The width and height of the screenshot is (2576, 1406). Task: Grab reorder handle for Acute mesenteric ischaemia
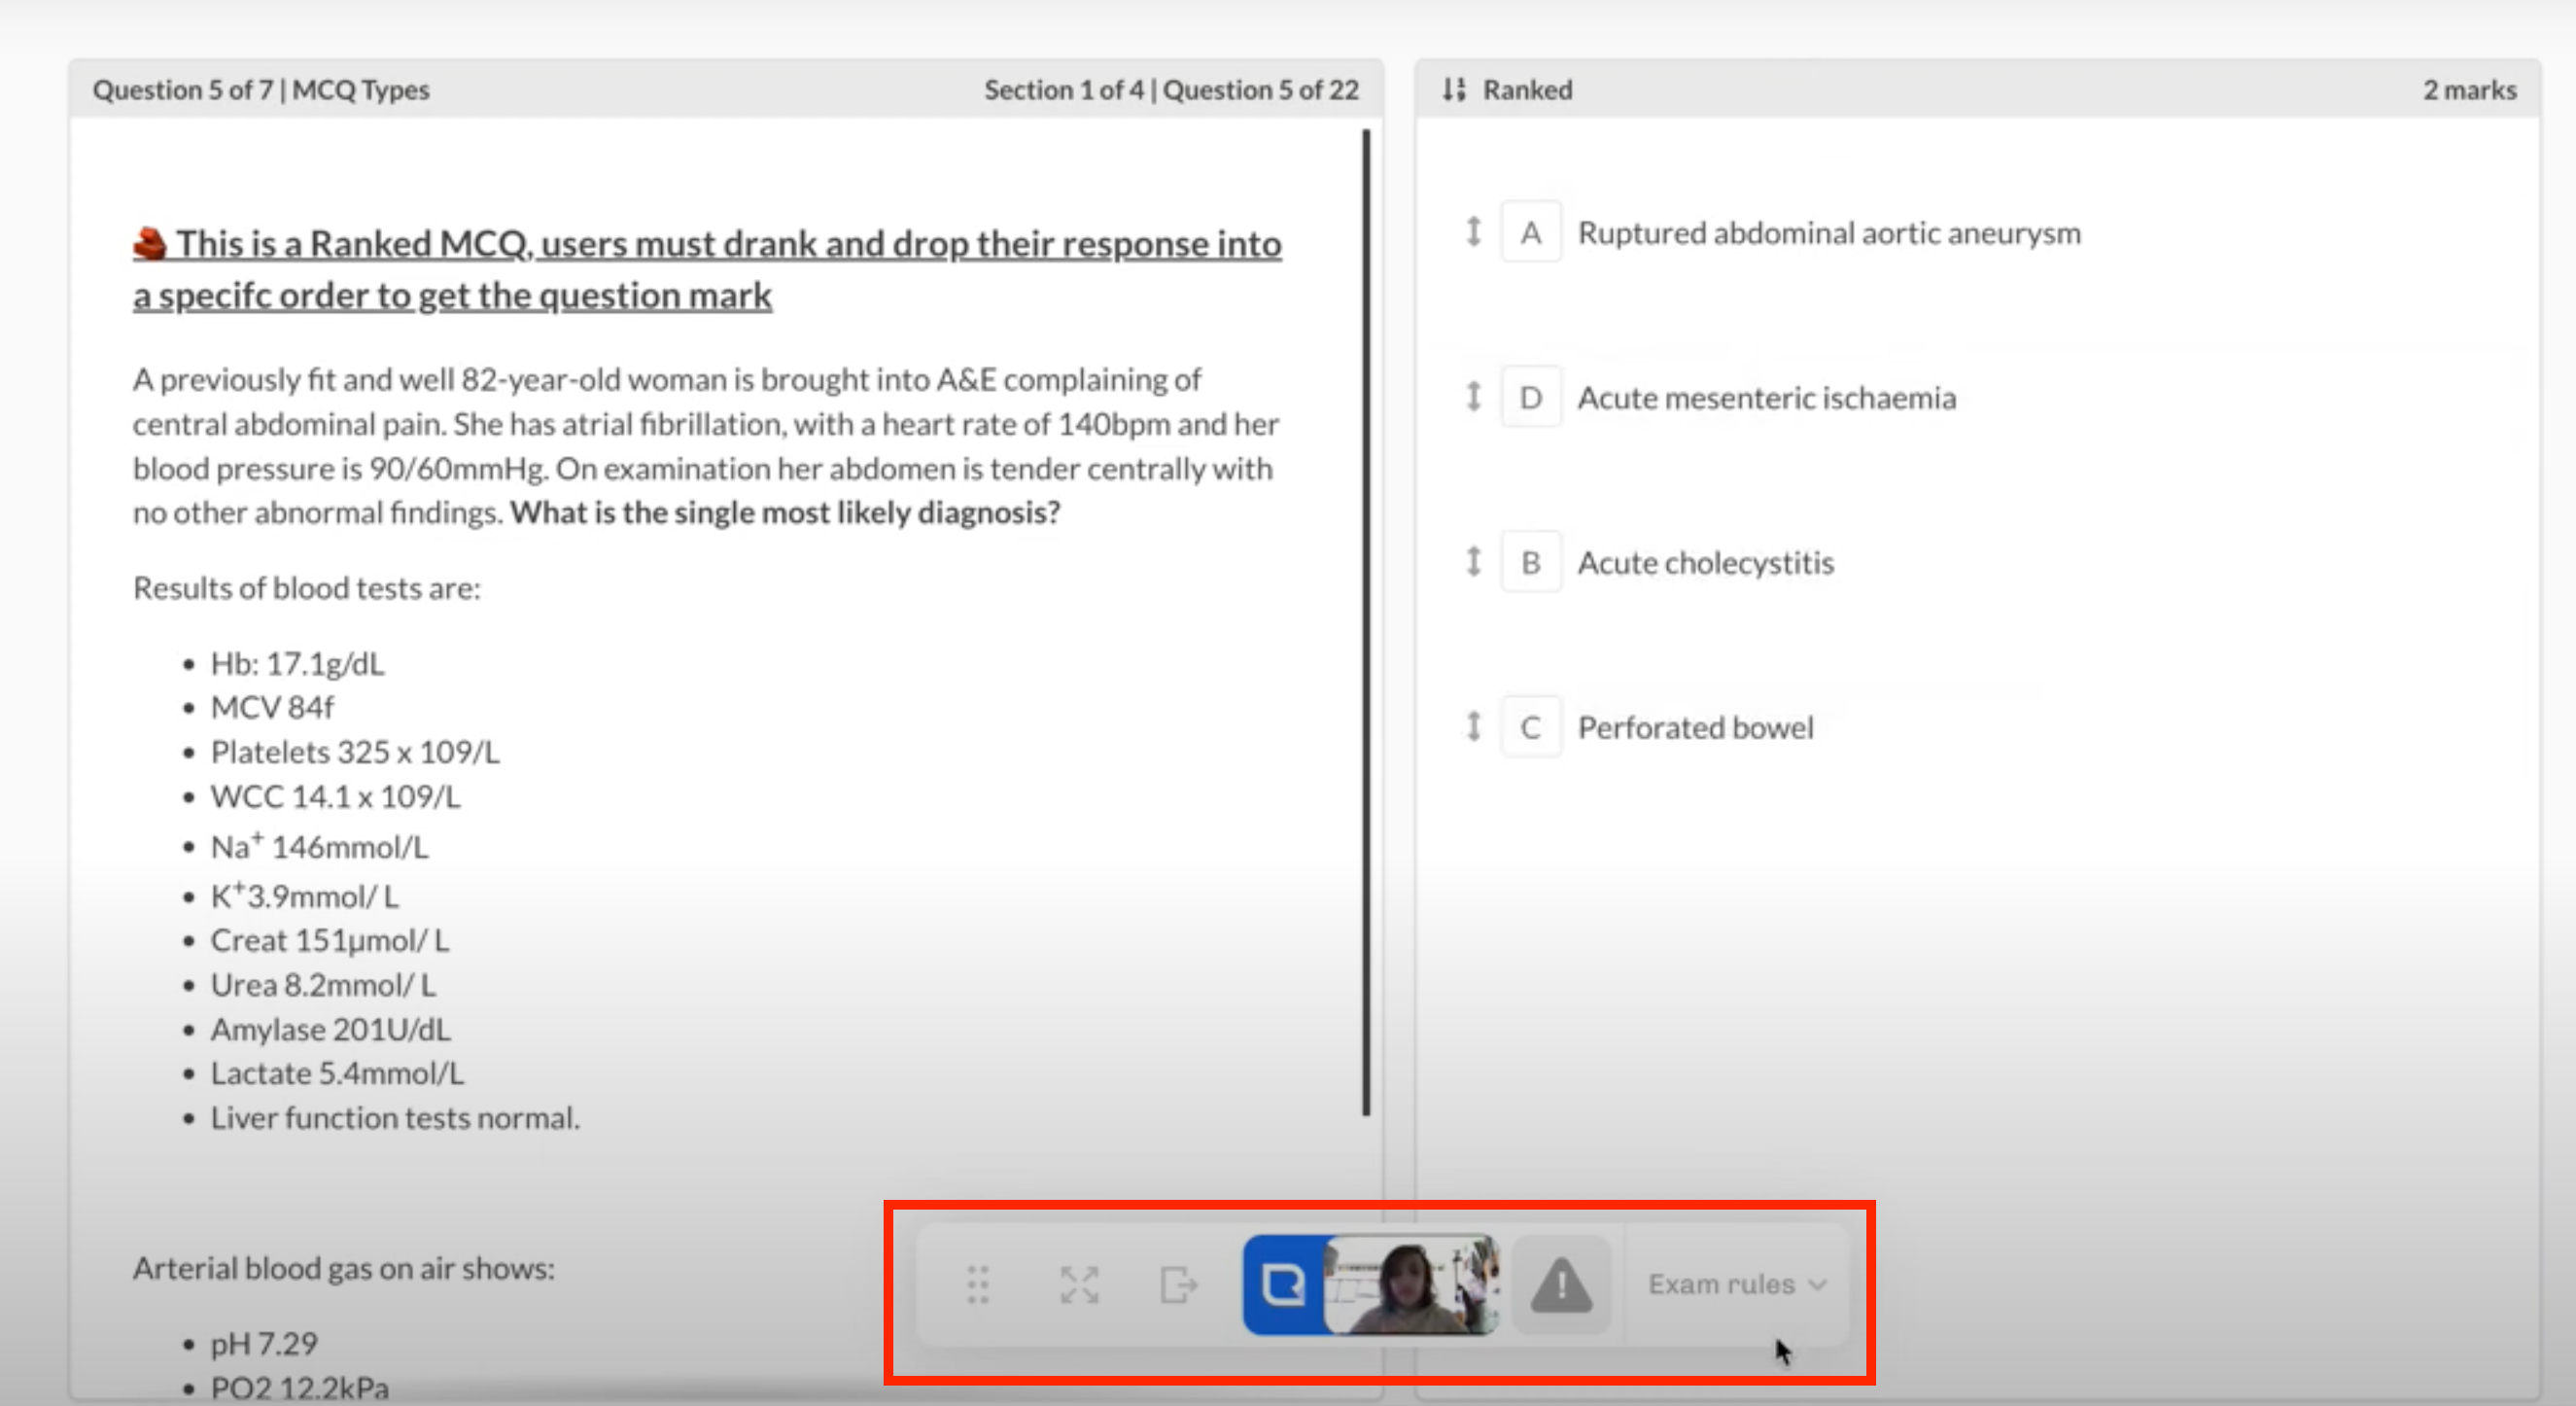(x=1473, y=397)
